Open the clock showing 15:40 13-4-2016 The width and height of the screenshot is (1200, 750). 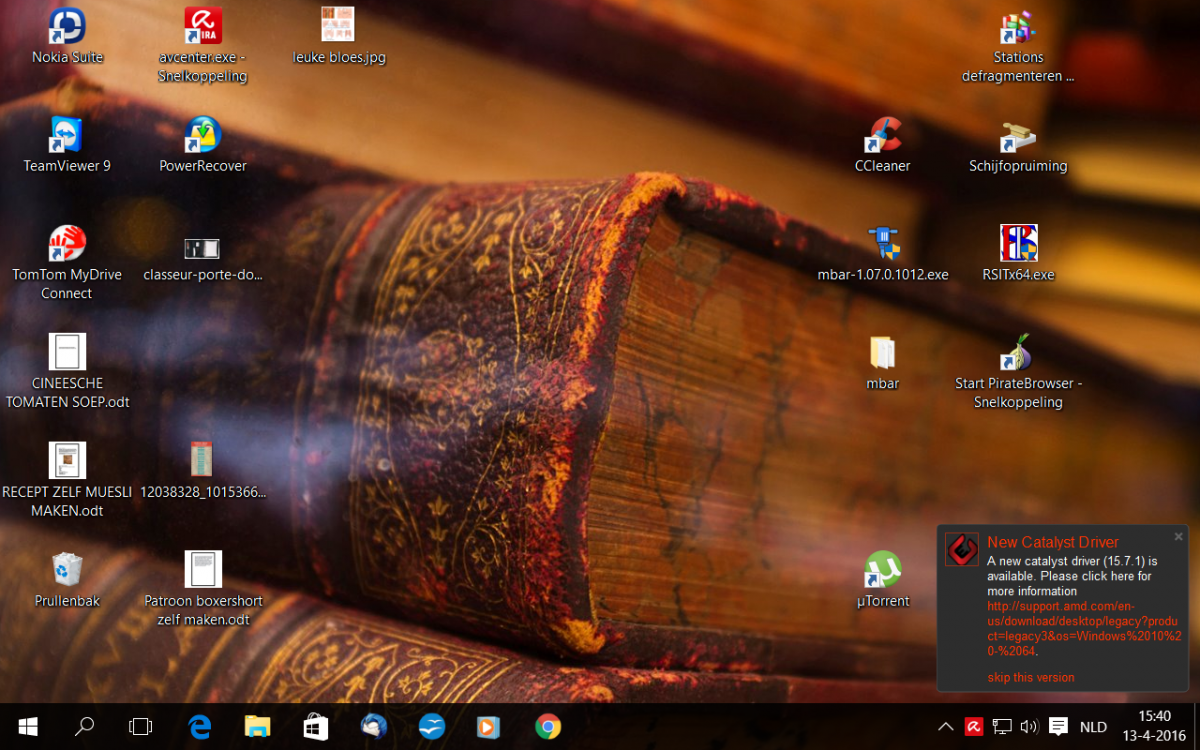coord(1154,726)
